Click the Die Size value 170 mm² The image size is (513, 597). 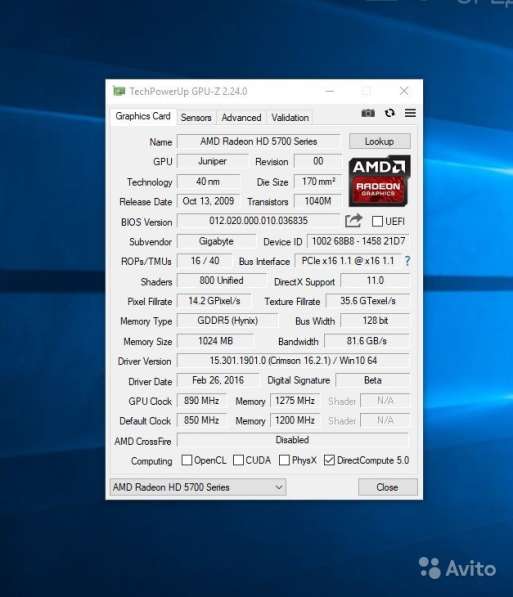[318, 181]
